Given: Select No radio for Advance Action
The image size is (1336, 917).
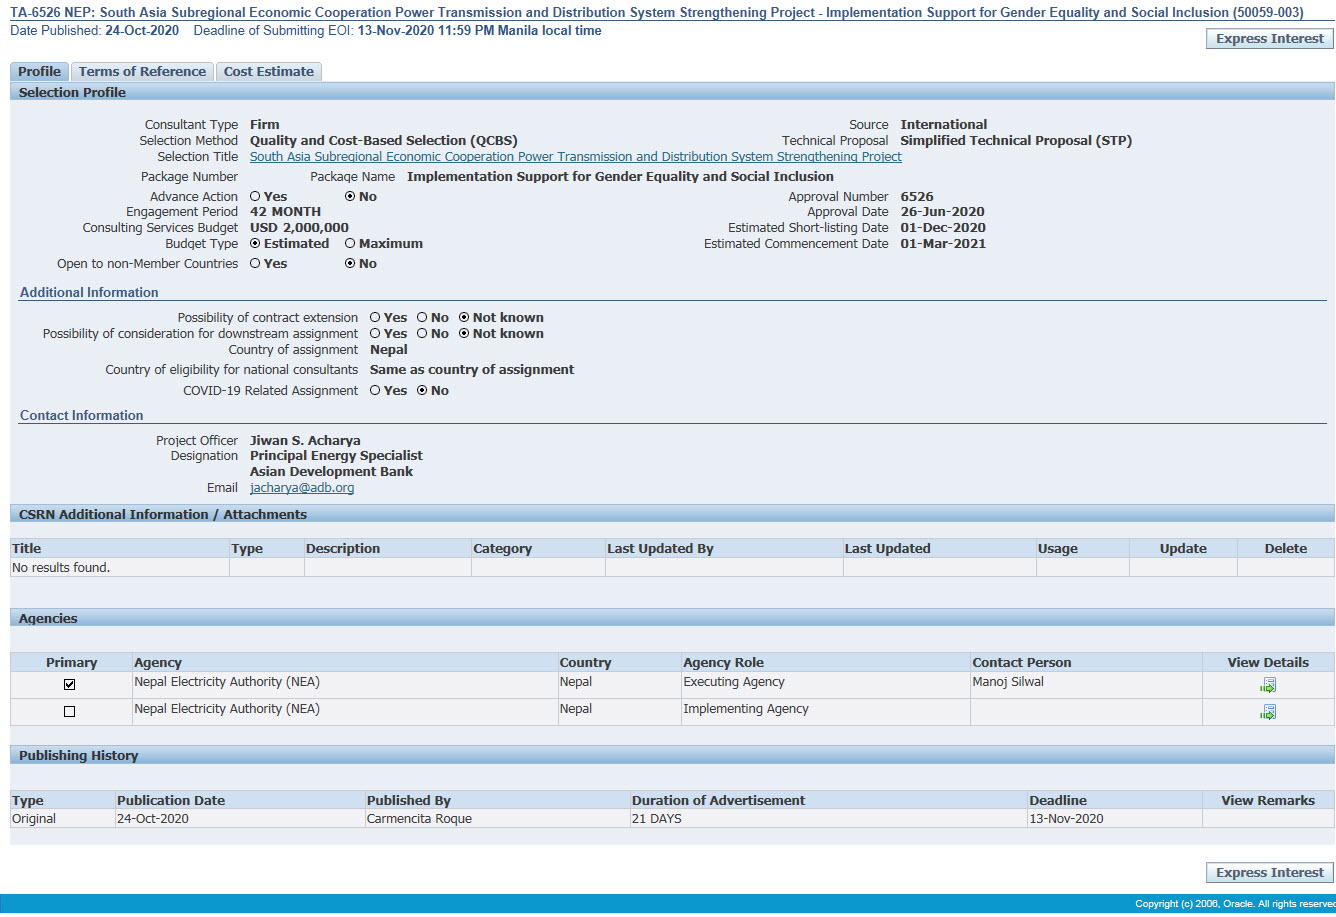Looking at the screenshot, I should [350, 197].
